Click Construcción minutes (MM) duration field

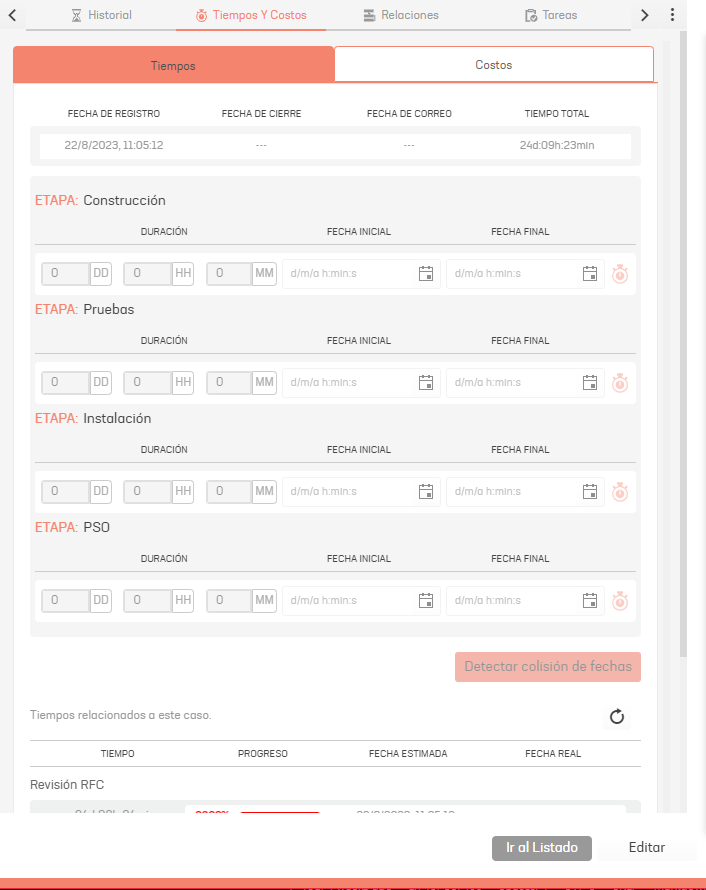pos(229,274)
